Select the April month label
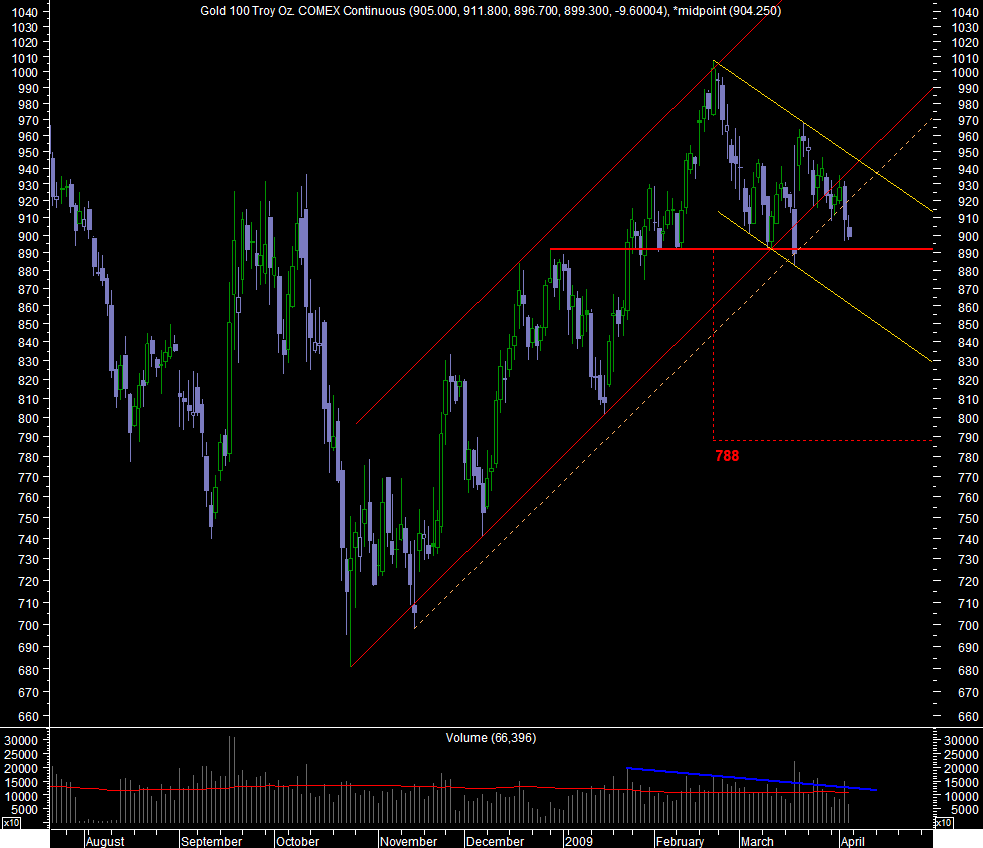983x848 pixels. [853, 841]
